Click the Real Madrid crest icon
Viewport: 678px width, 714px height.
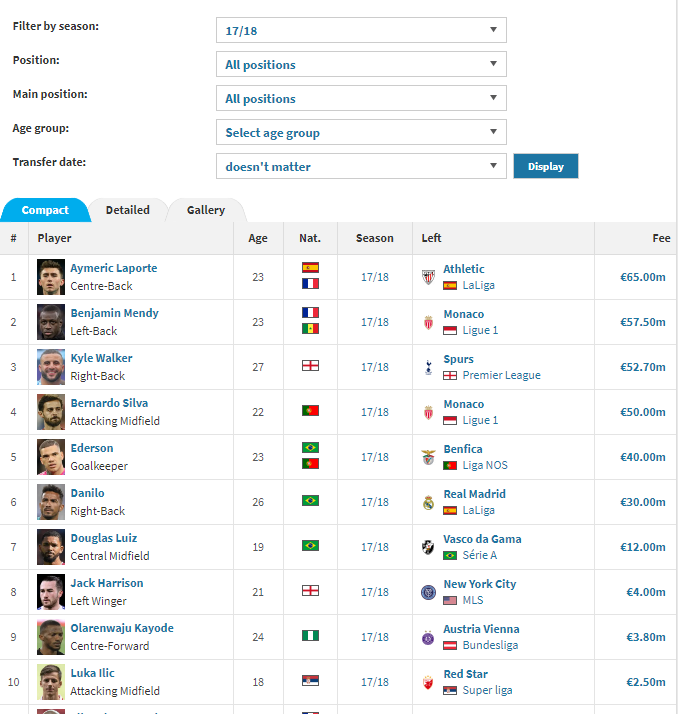428,502
